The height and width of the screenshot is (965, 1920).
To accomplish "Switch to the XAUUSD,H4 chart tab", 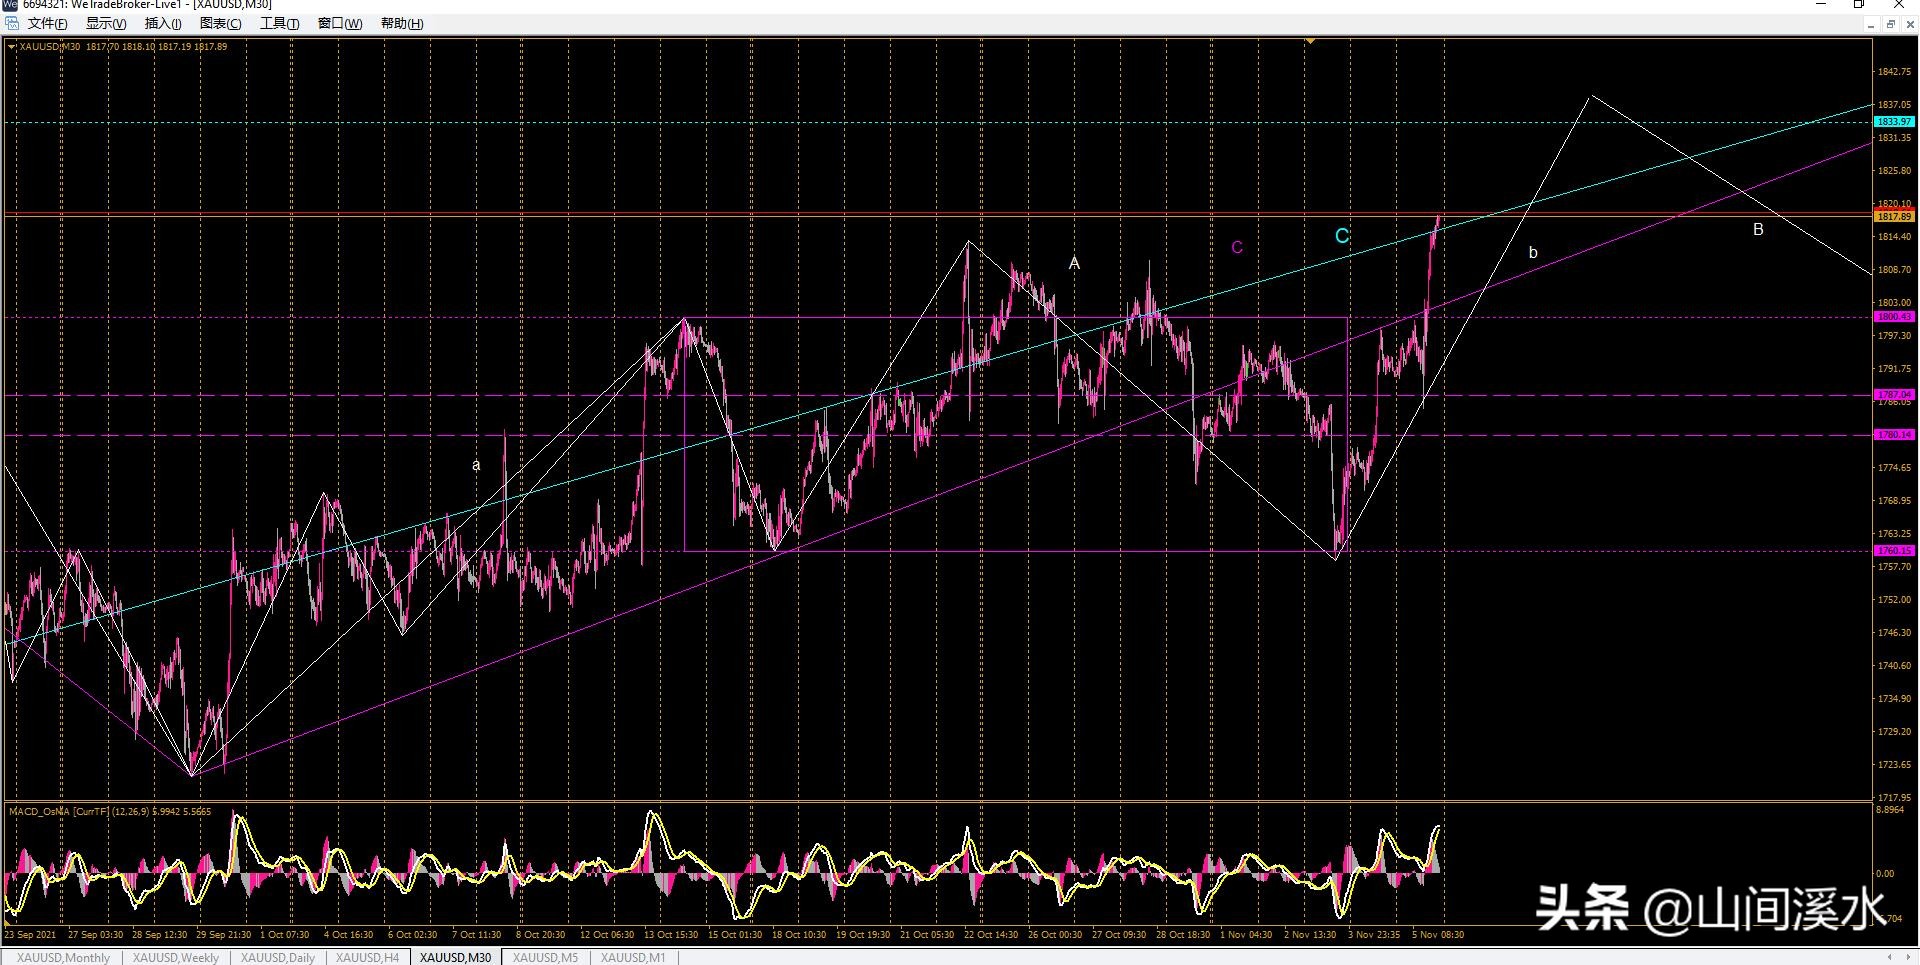I will coord(367,958).
